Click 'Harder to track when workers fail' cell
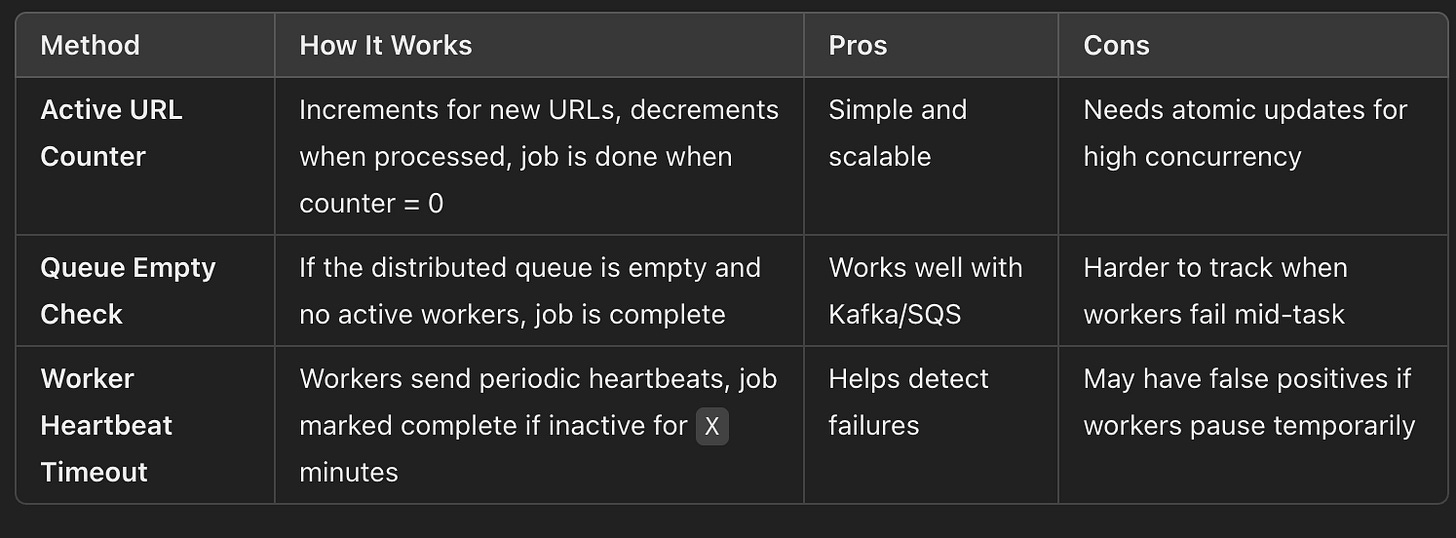This screenshot has width=1456, height=538. click(1253, 291)
